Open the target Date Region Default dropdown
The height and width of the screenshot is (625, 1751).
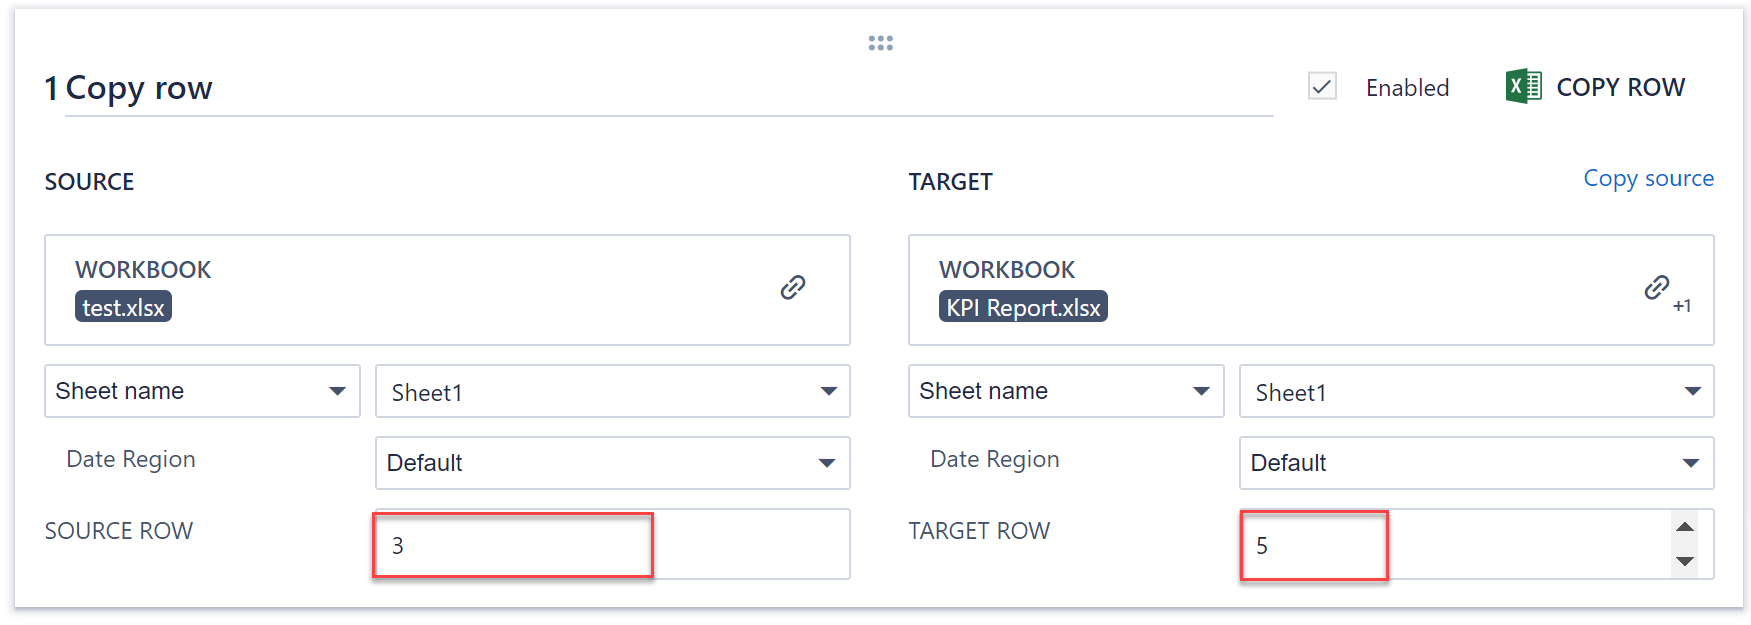pos(1476,463)
